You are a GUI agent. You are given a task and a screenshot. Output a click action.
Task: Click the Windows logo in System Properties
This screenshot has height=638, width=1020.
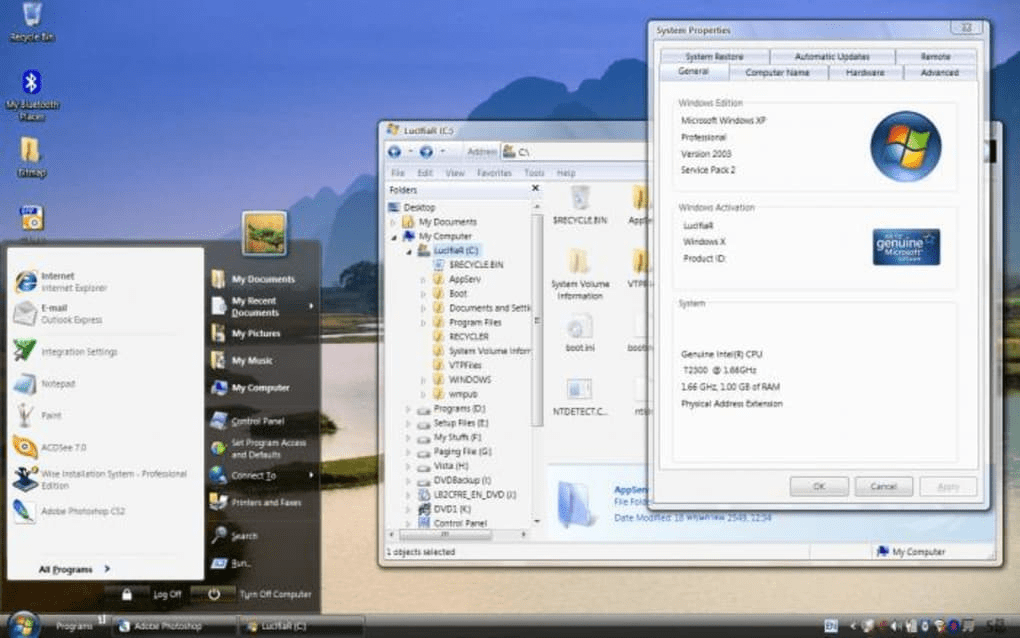point(905,145)
